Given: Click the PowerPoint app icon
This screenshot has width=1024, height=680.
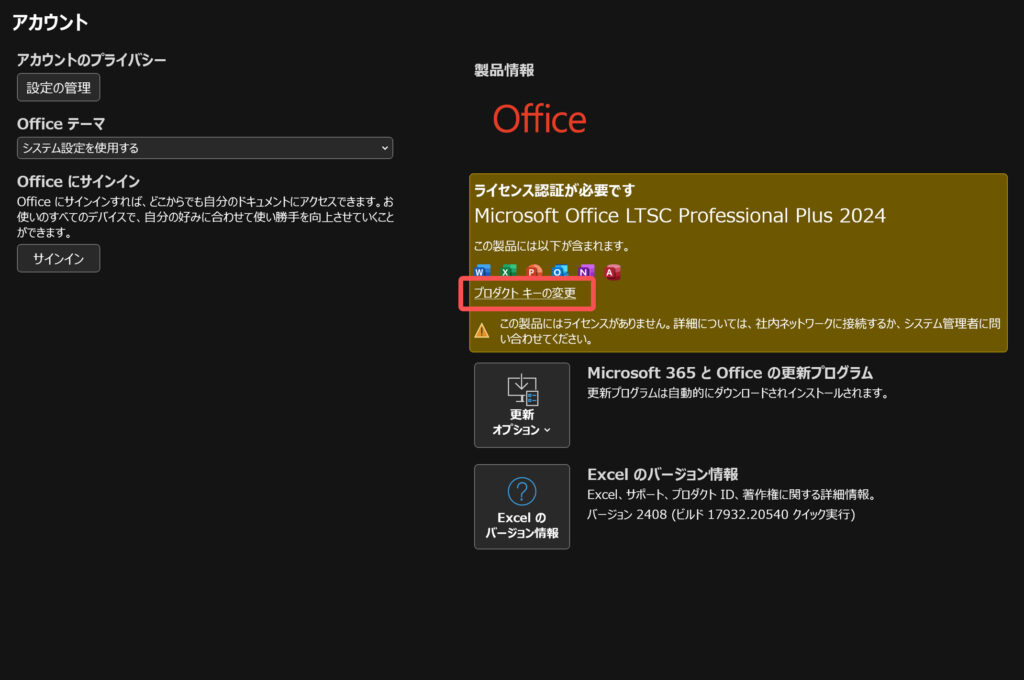Looking at the screenshot, I should point(534,271).
